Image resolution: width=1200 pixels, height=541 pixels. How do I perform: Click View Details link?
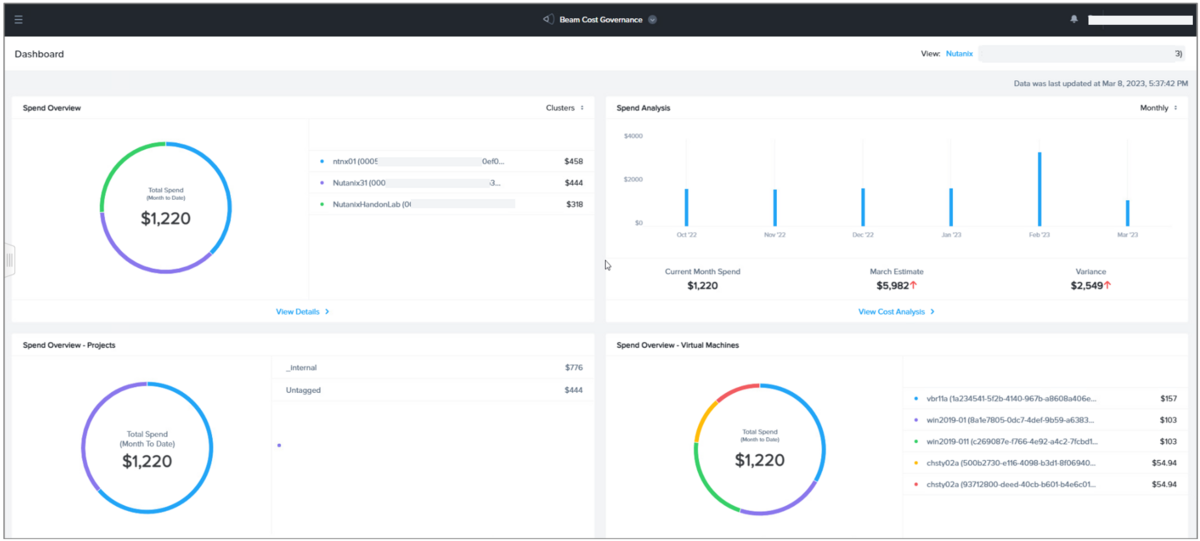coord(302,312)
